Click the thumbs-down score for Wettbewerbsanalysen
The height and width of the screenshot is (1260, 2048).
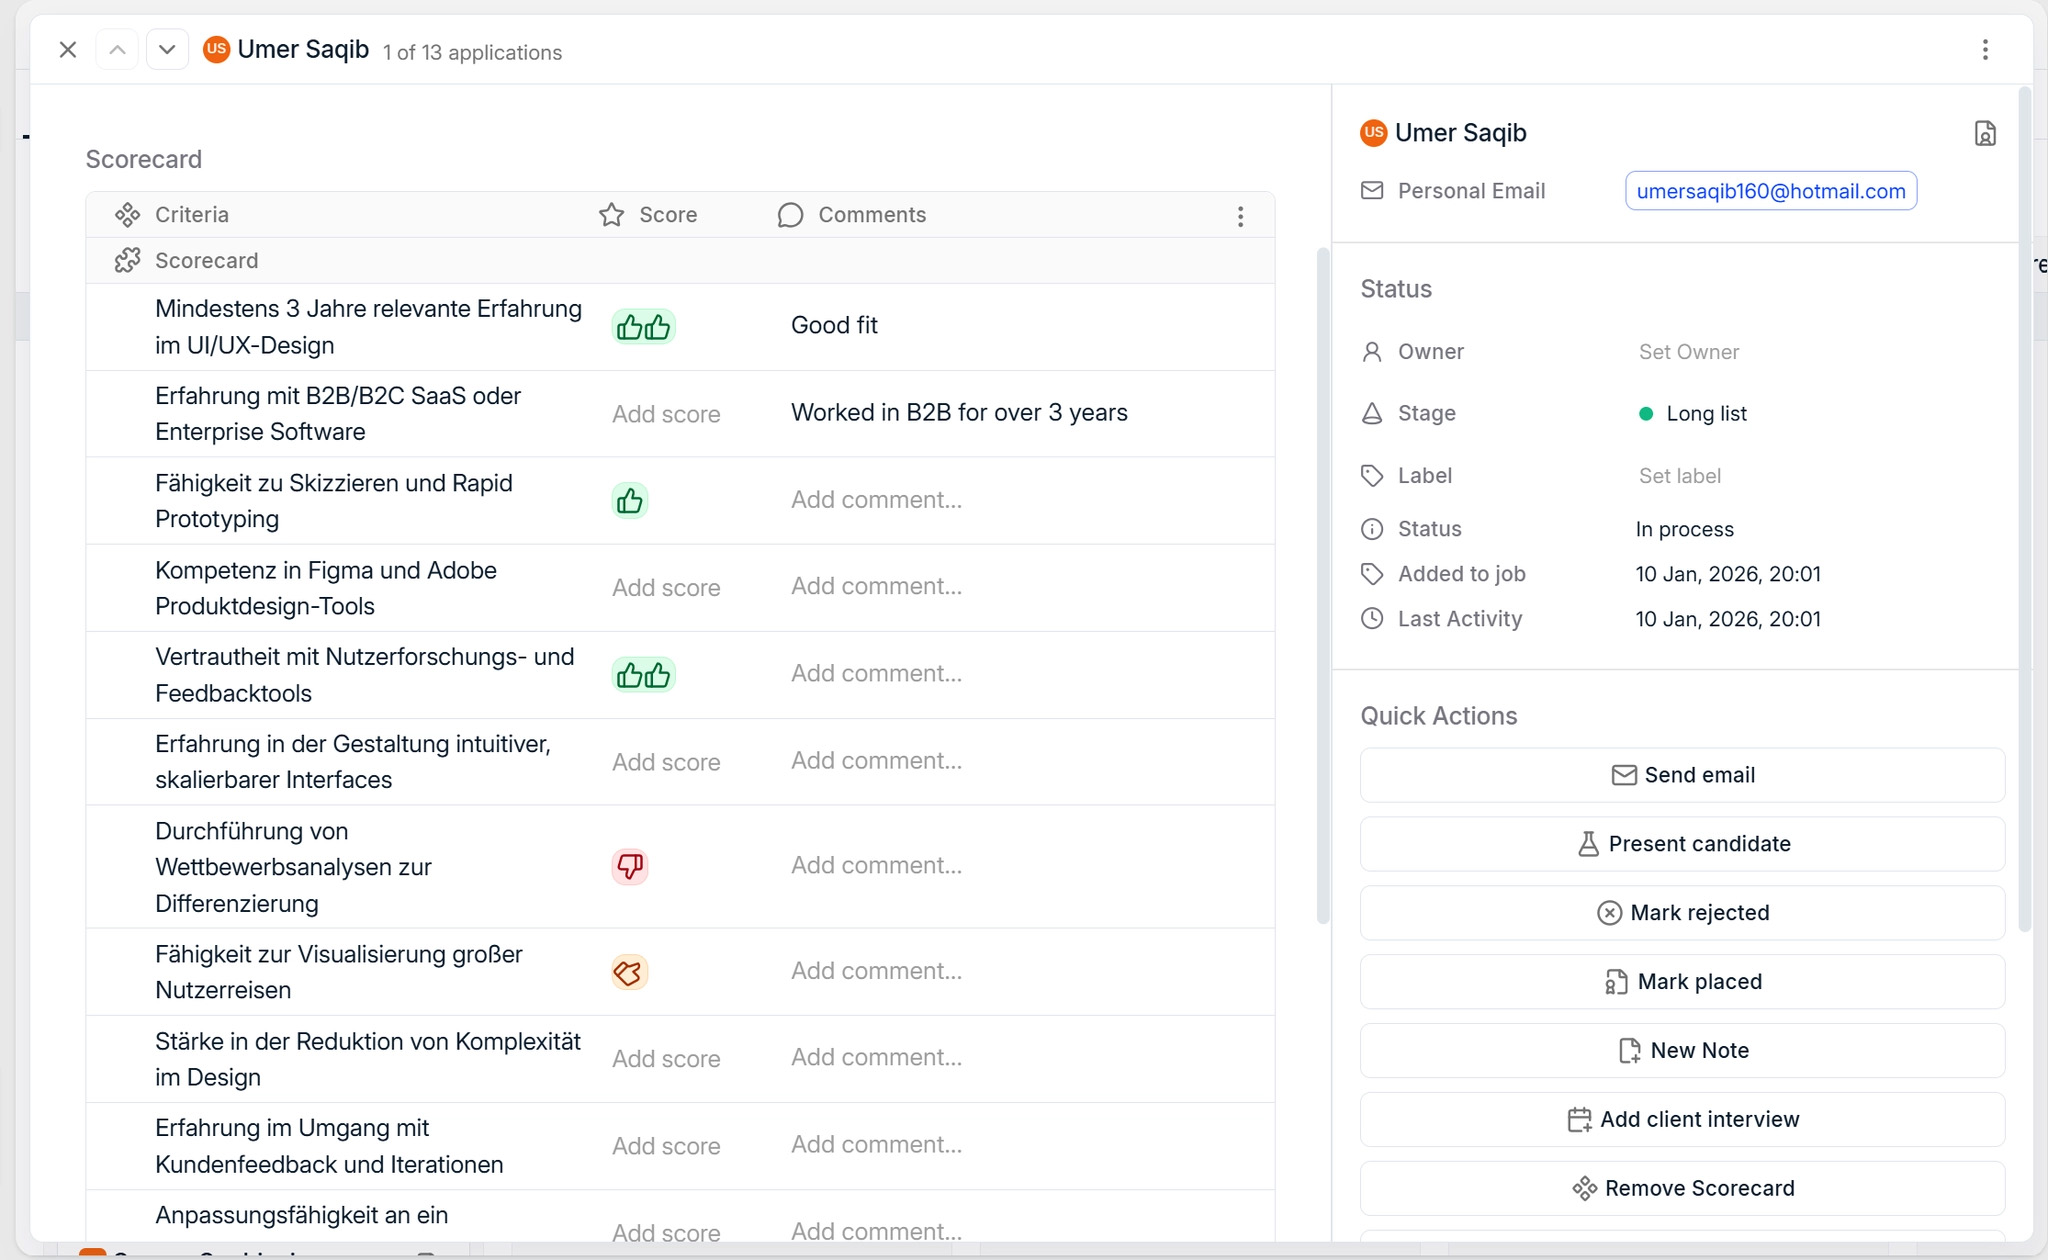coord(629,866)
